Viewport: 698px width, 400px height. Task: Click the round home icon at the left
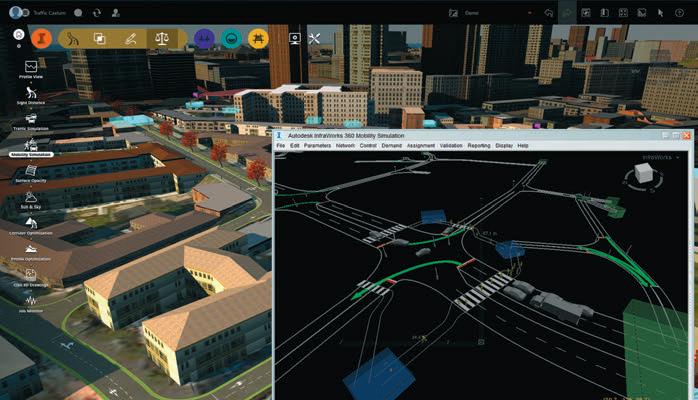[x=19, y=34]
